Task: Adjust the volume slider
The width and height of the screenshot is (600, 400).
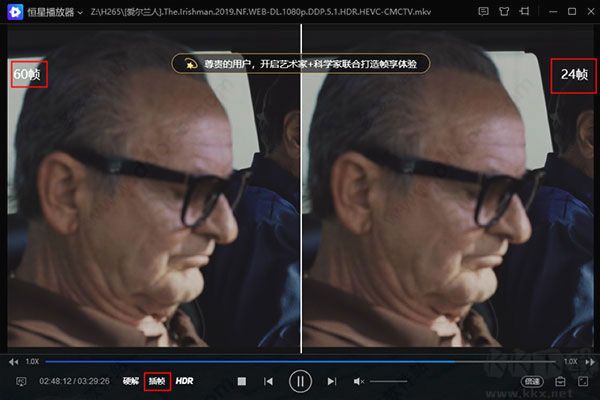Action: [x=388, y=381]
